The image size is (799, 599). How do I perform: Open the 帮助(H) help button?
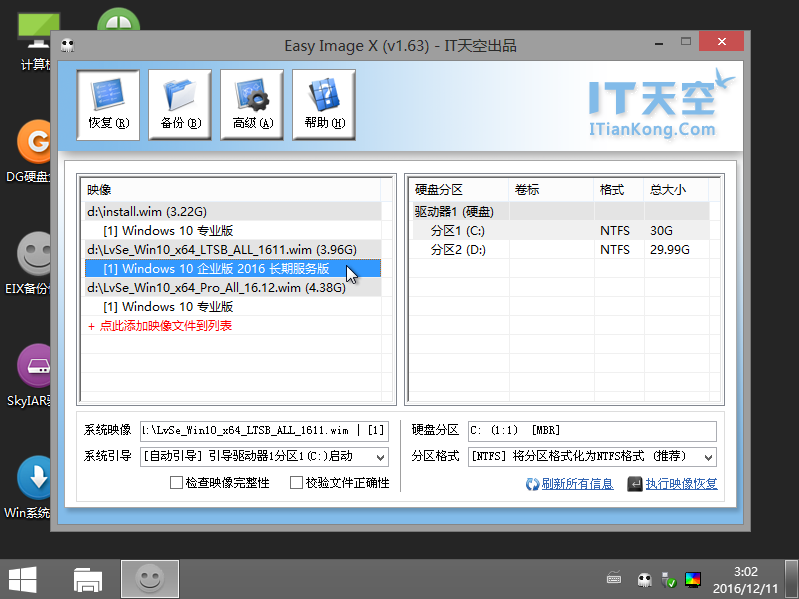pos(324,105)
